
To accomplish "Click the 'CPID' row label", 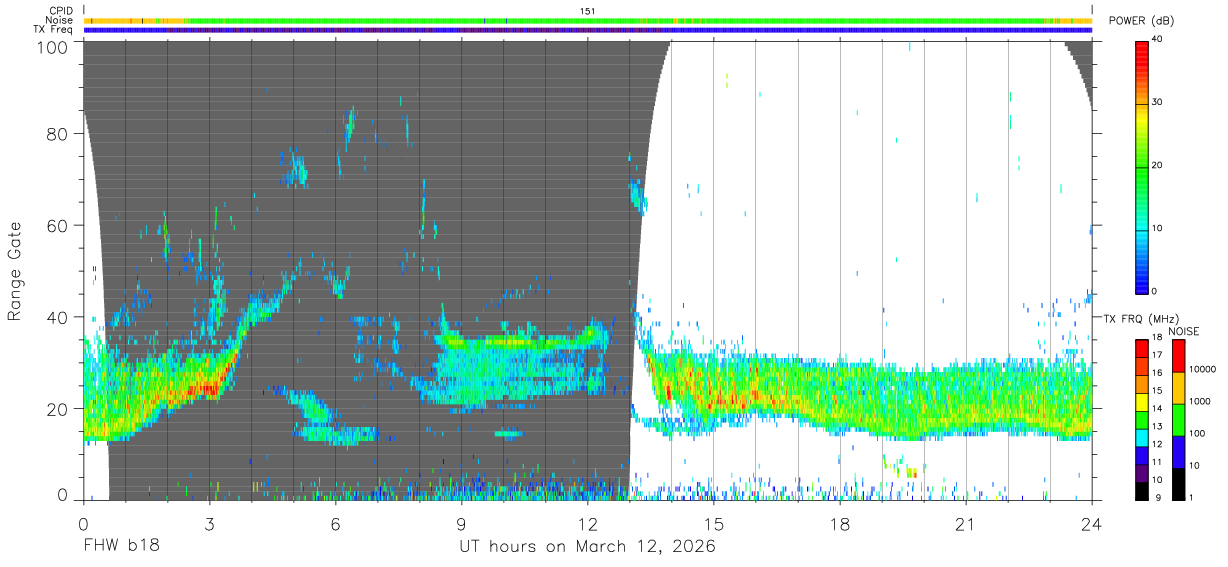I will click(x=61, y=11).
